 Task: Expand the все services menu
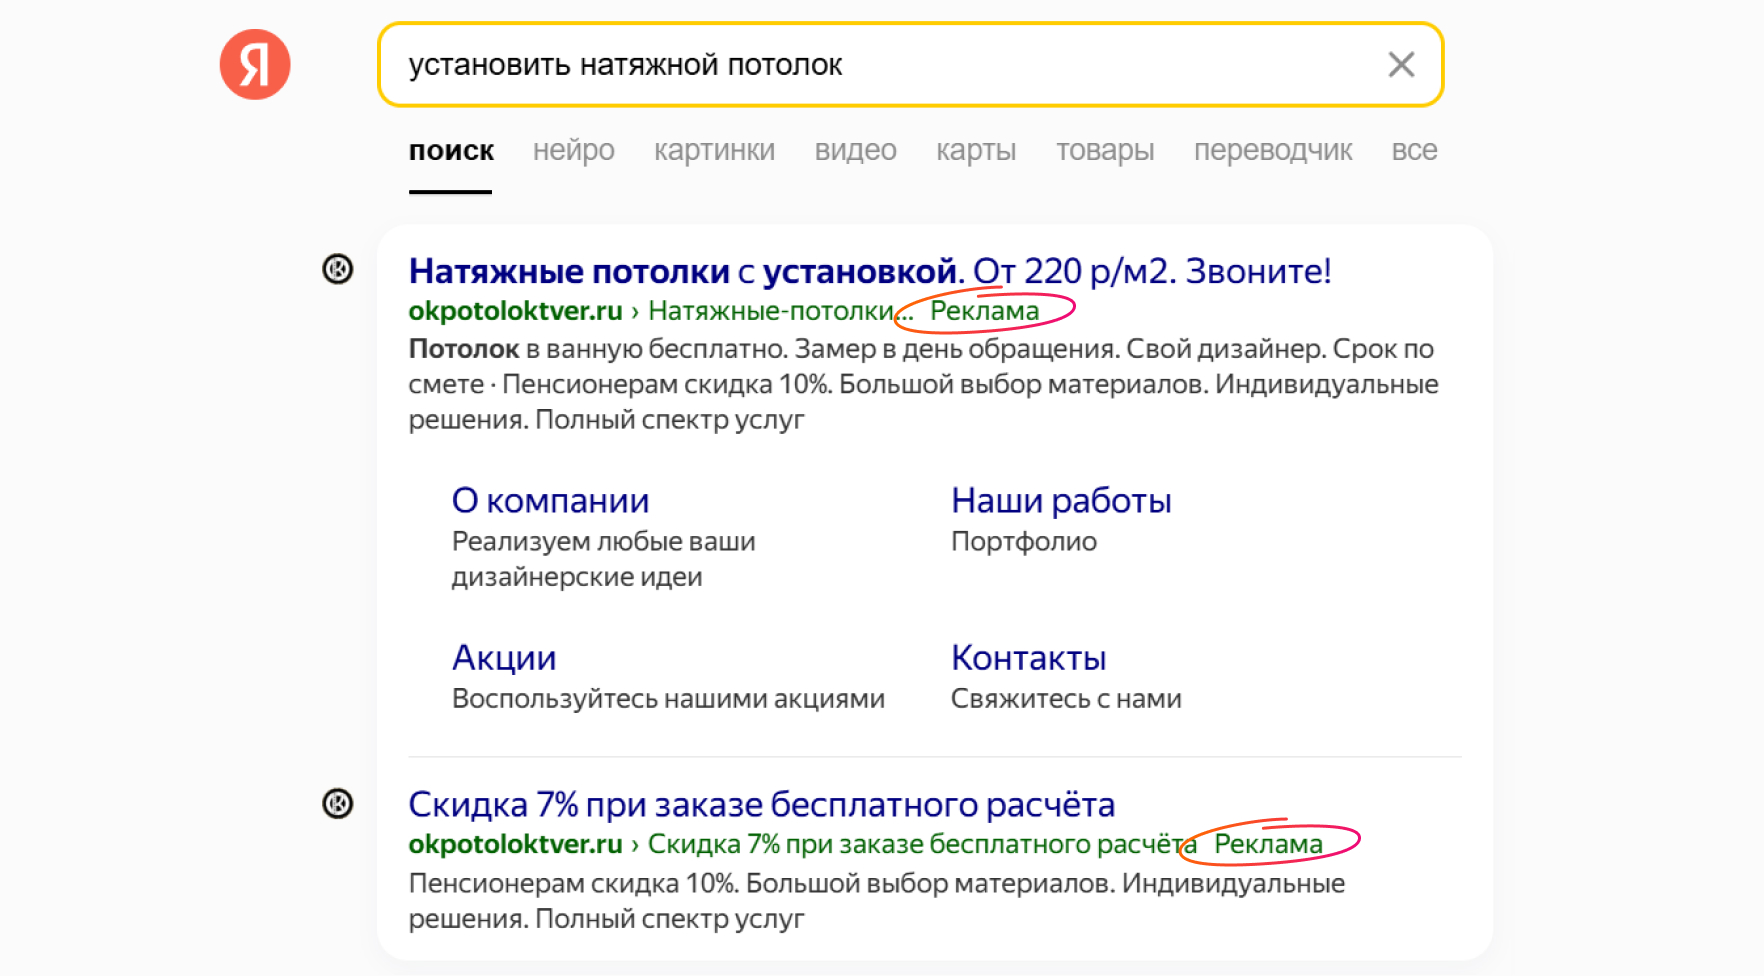click(1414, 150)
